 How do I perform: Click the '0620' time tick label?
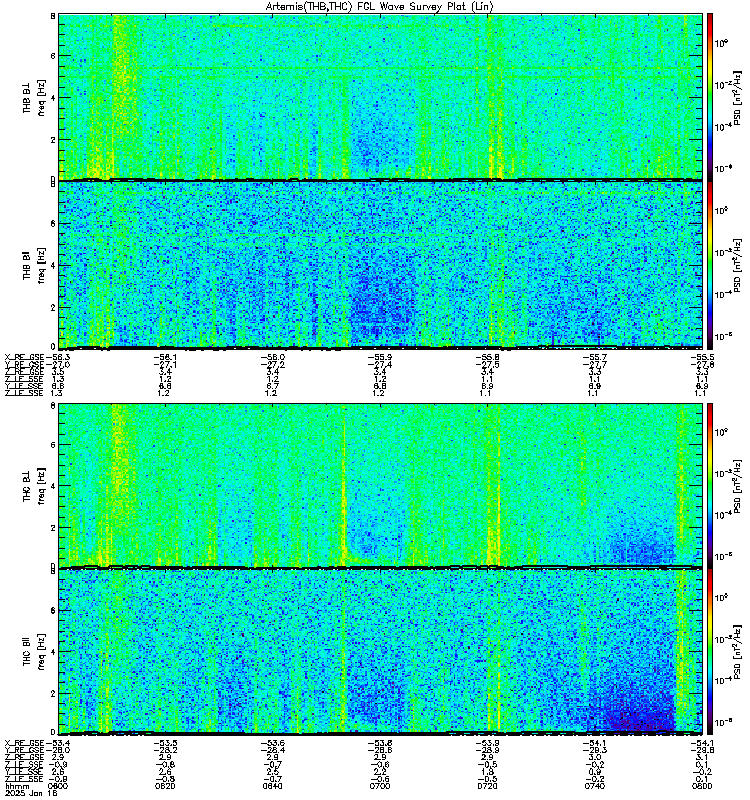[x=165, y=786]
